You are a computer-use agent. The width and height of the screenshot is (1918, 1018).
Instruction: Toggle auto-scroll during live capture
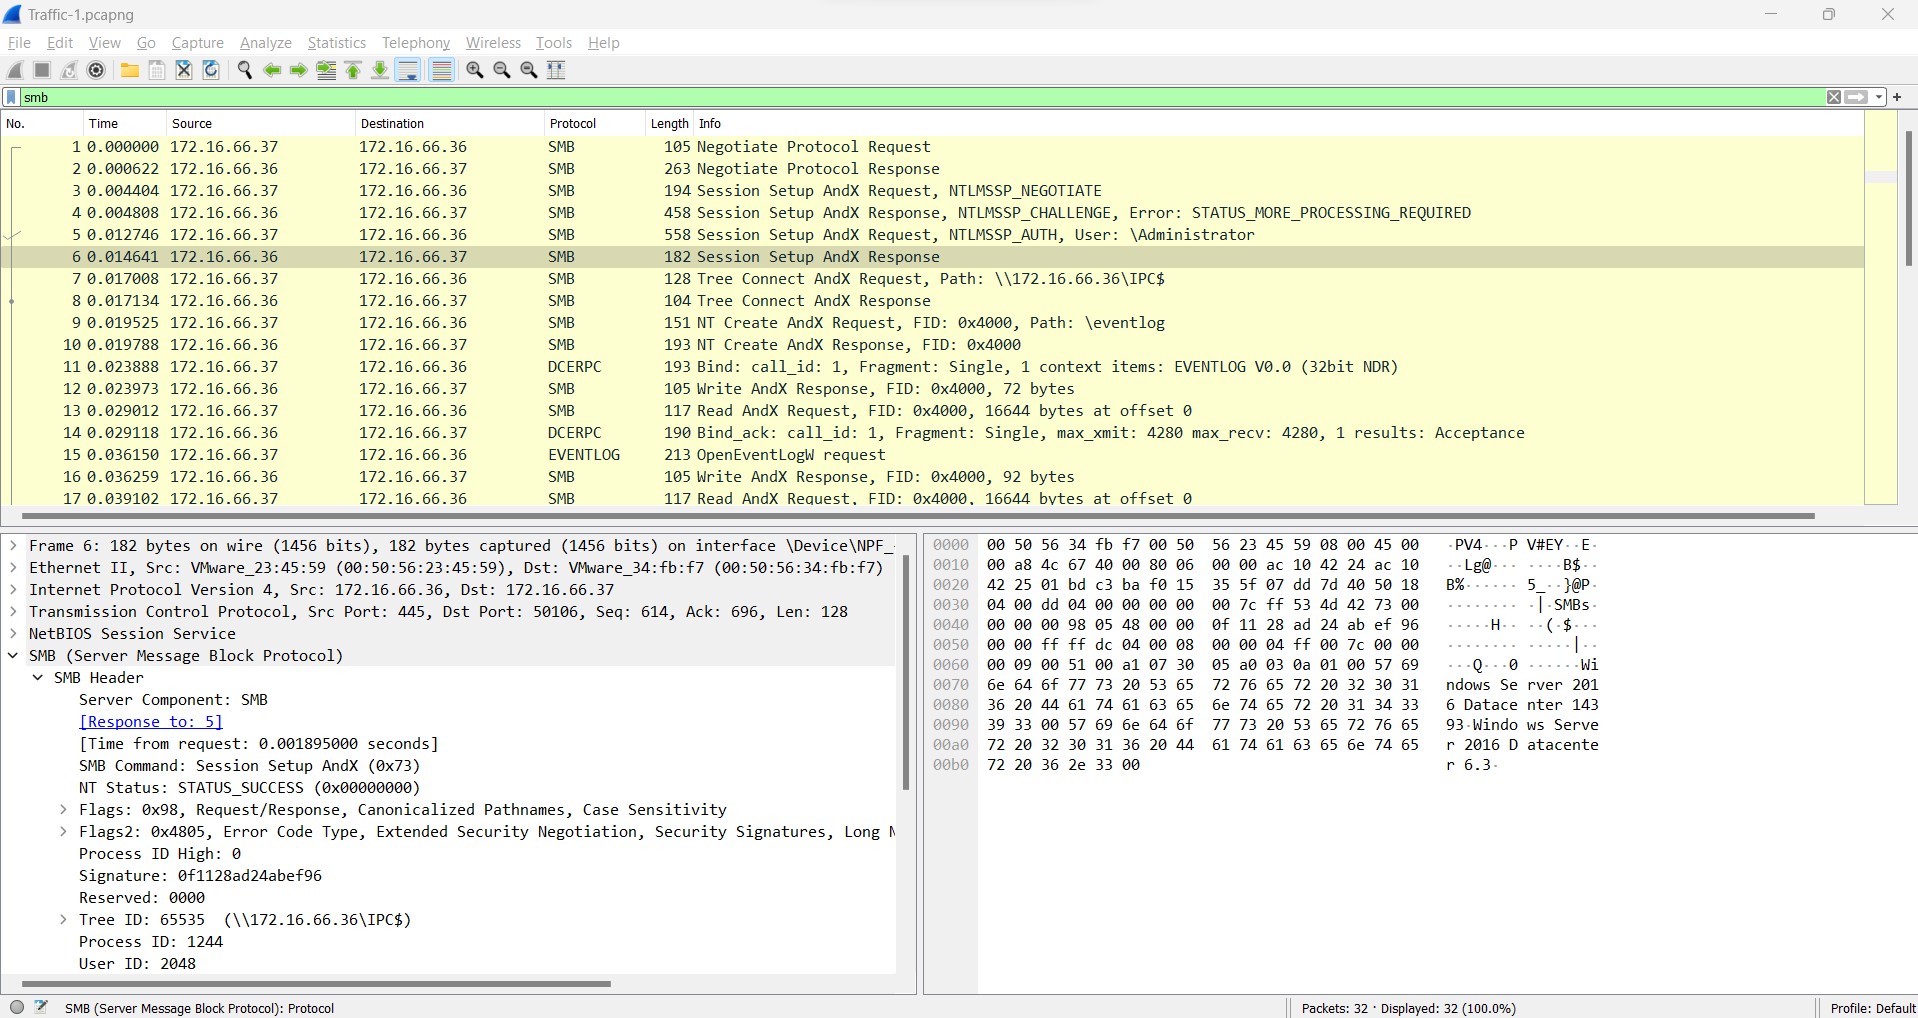[408, 70]
